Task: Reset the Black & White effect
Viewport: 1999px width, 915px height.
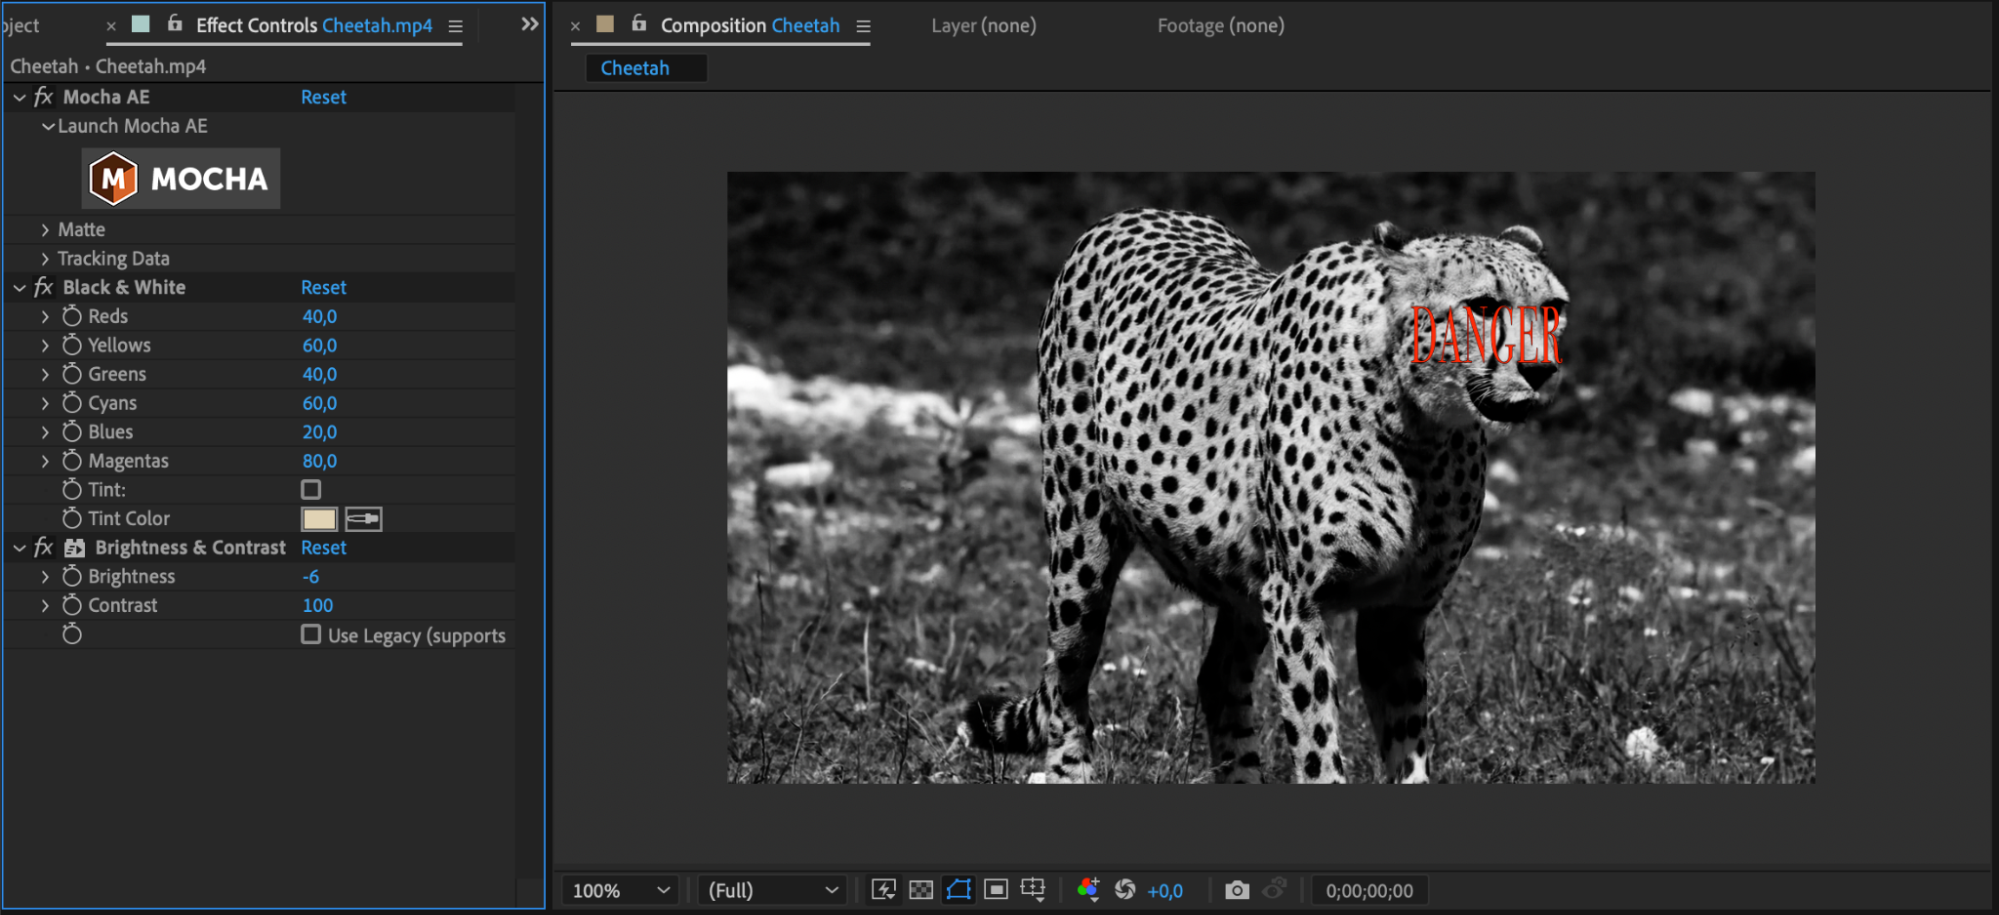Action: (323, 287)
